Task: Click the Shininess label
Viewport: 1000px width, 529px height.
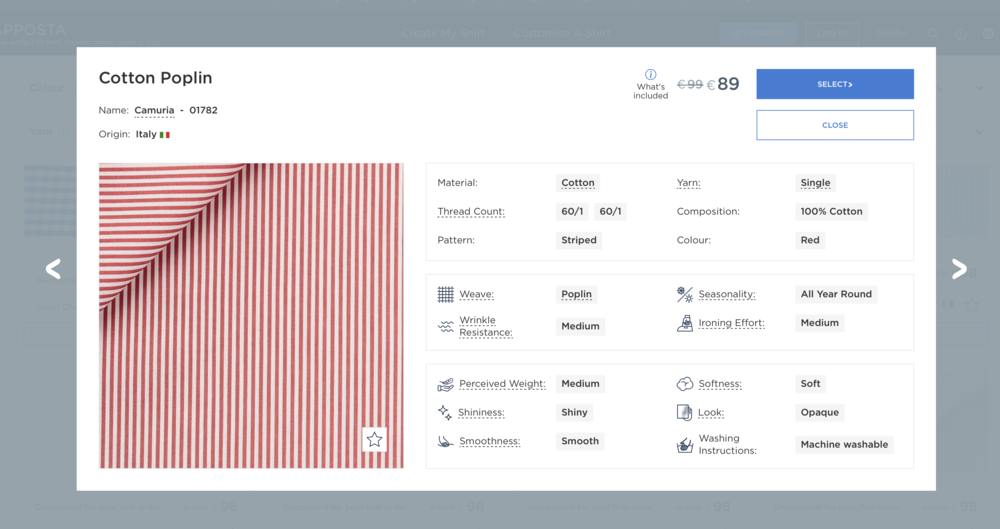Action: pos(481,412)
